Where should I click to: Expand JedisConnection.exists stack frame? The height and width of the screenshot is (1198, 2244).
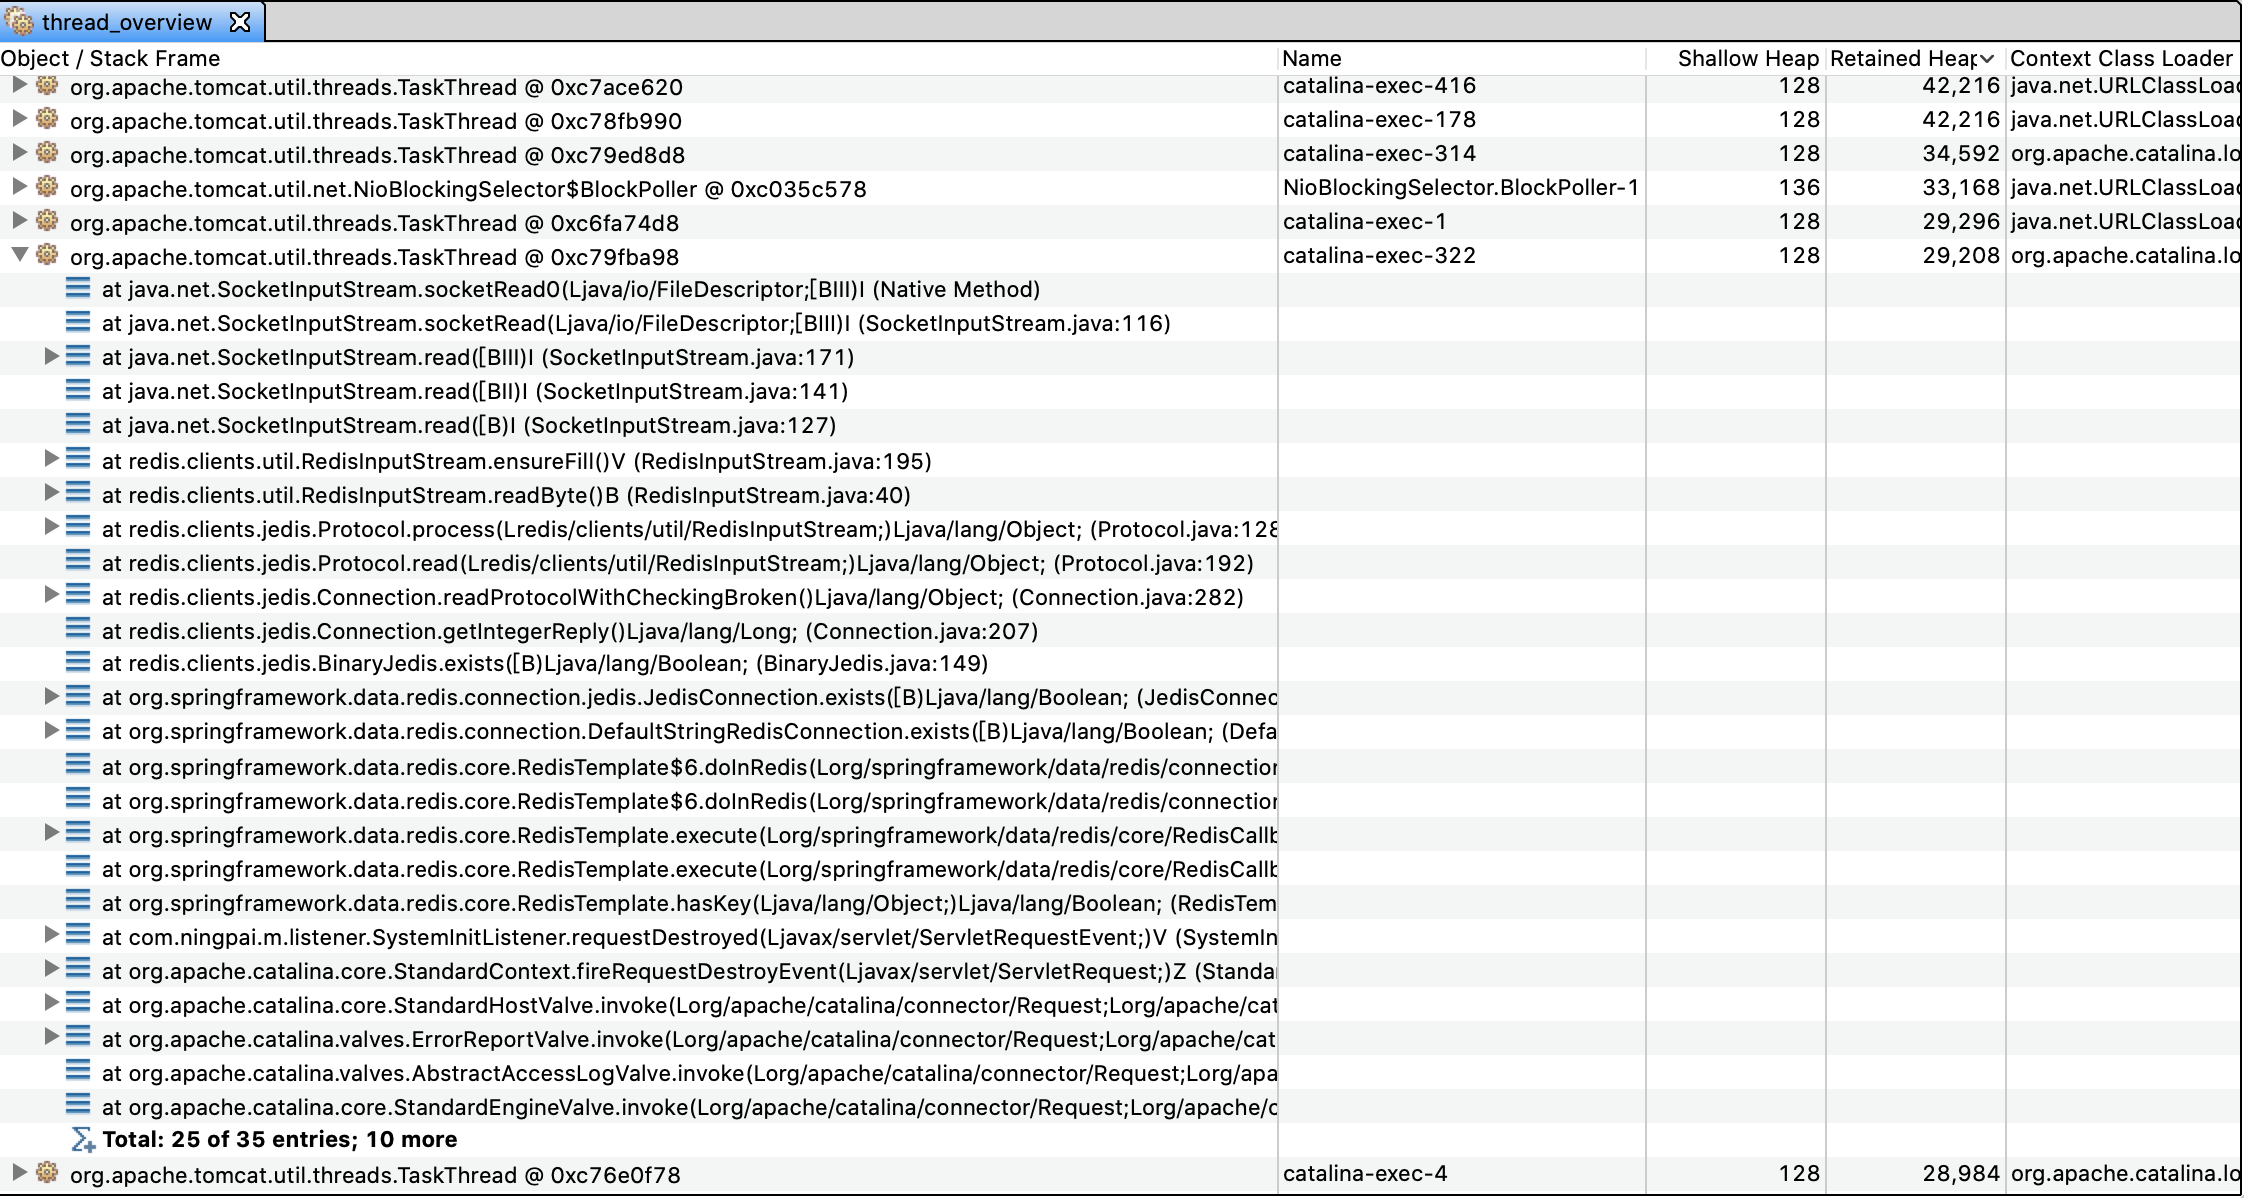[51, 697]
